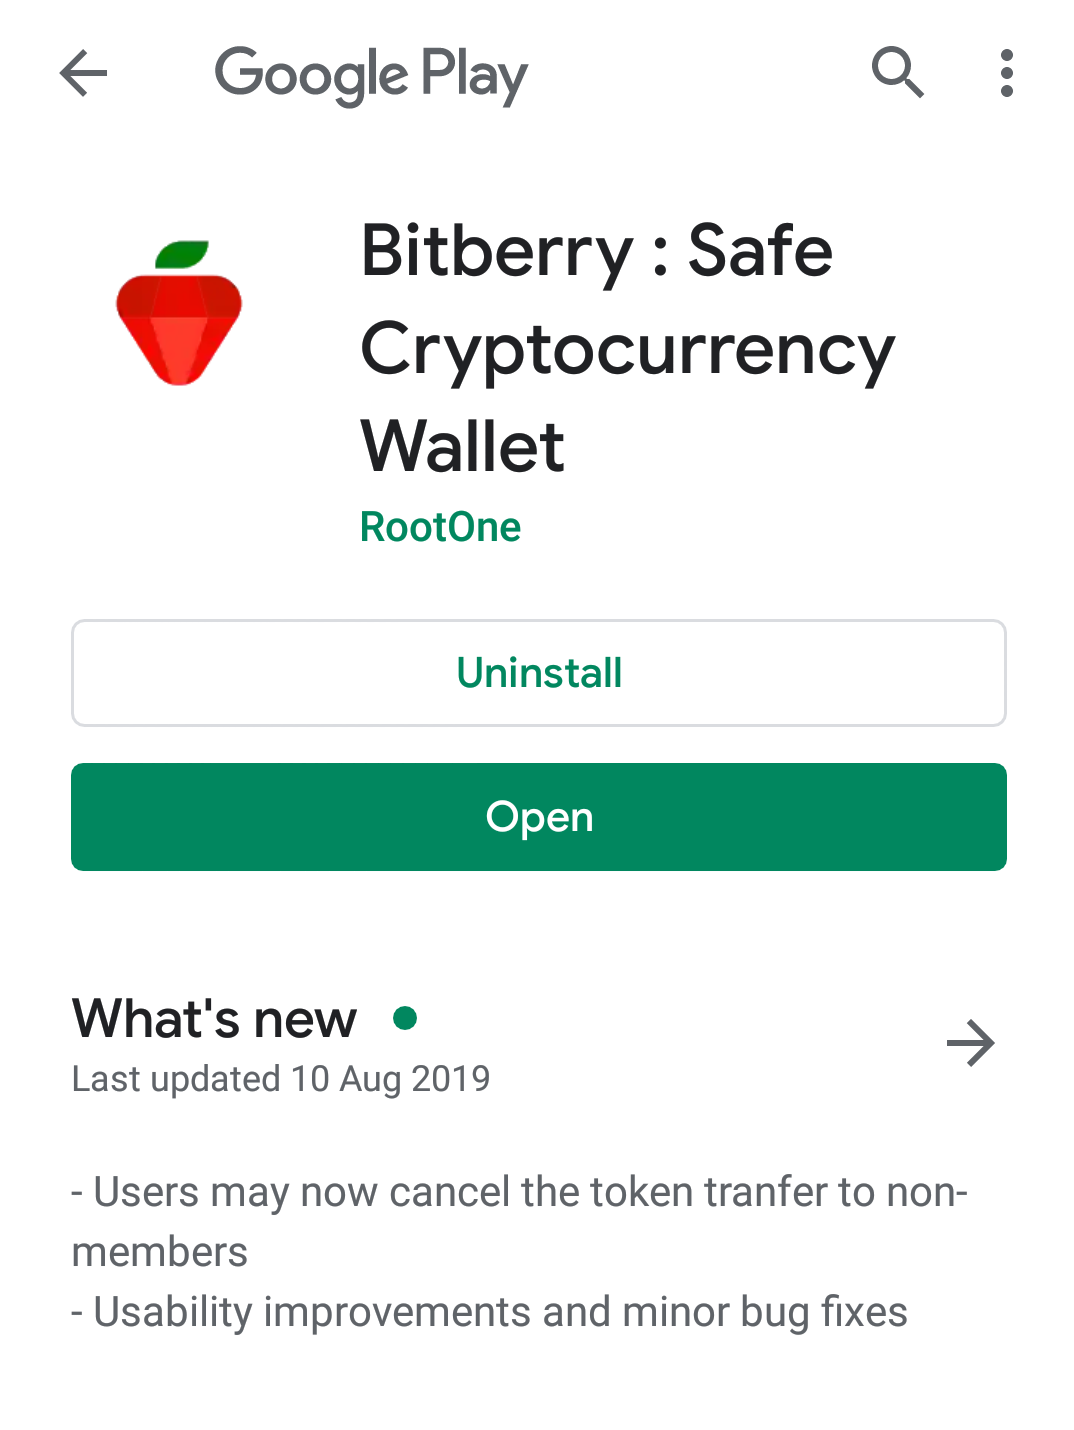This screenshot has height=1430, width=1074.
Task: Tap the green new-update dot indicator
Action: coord(405,1018)
